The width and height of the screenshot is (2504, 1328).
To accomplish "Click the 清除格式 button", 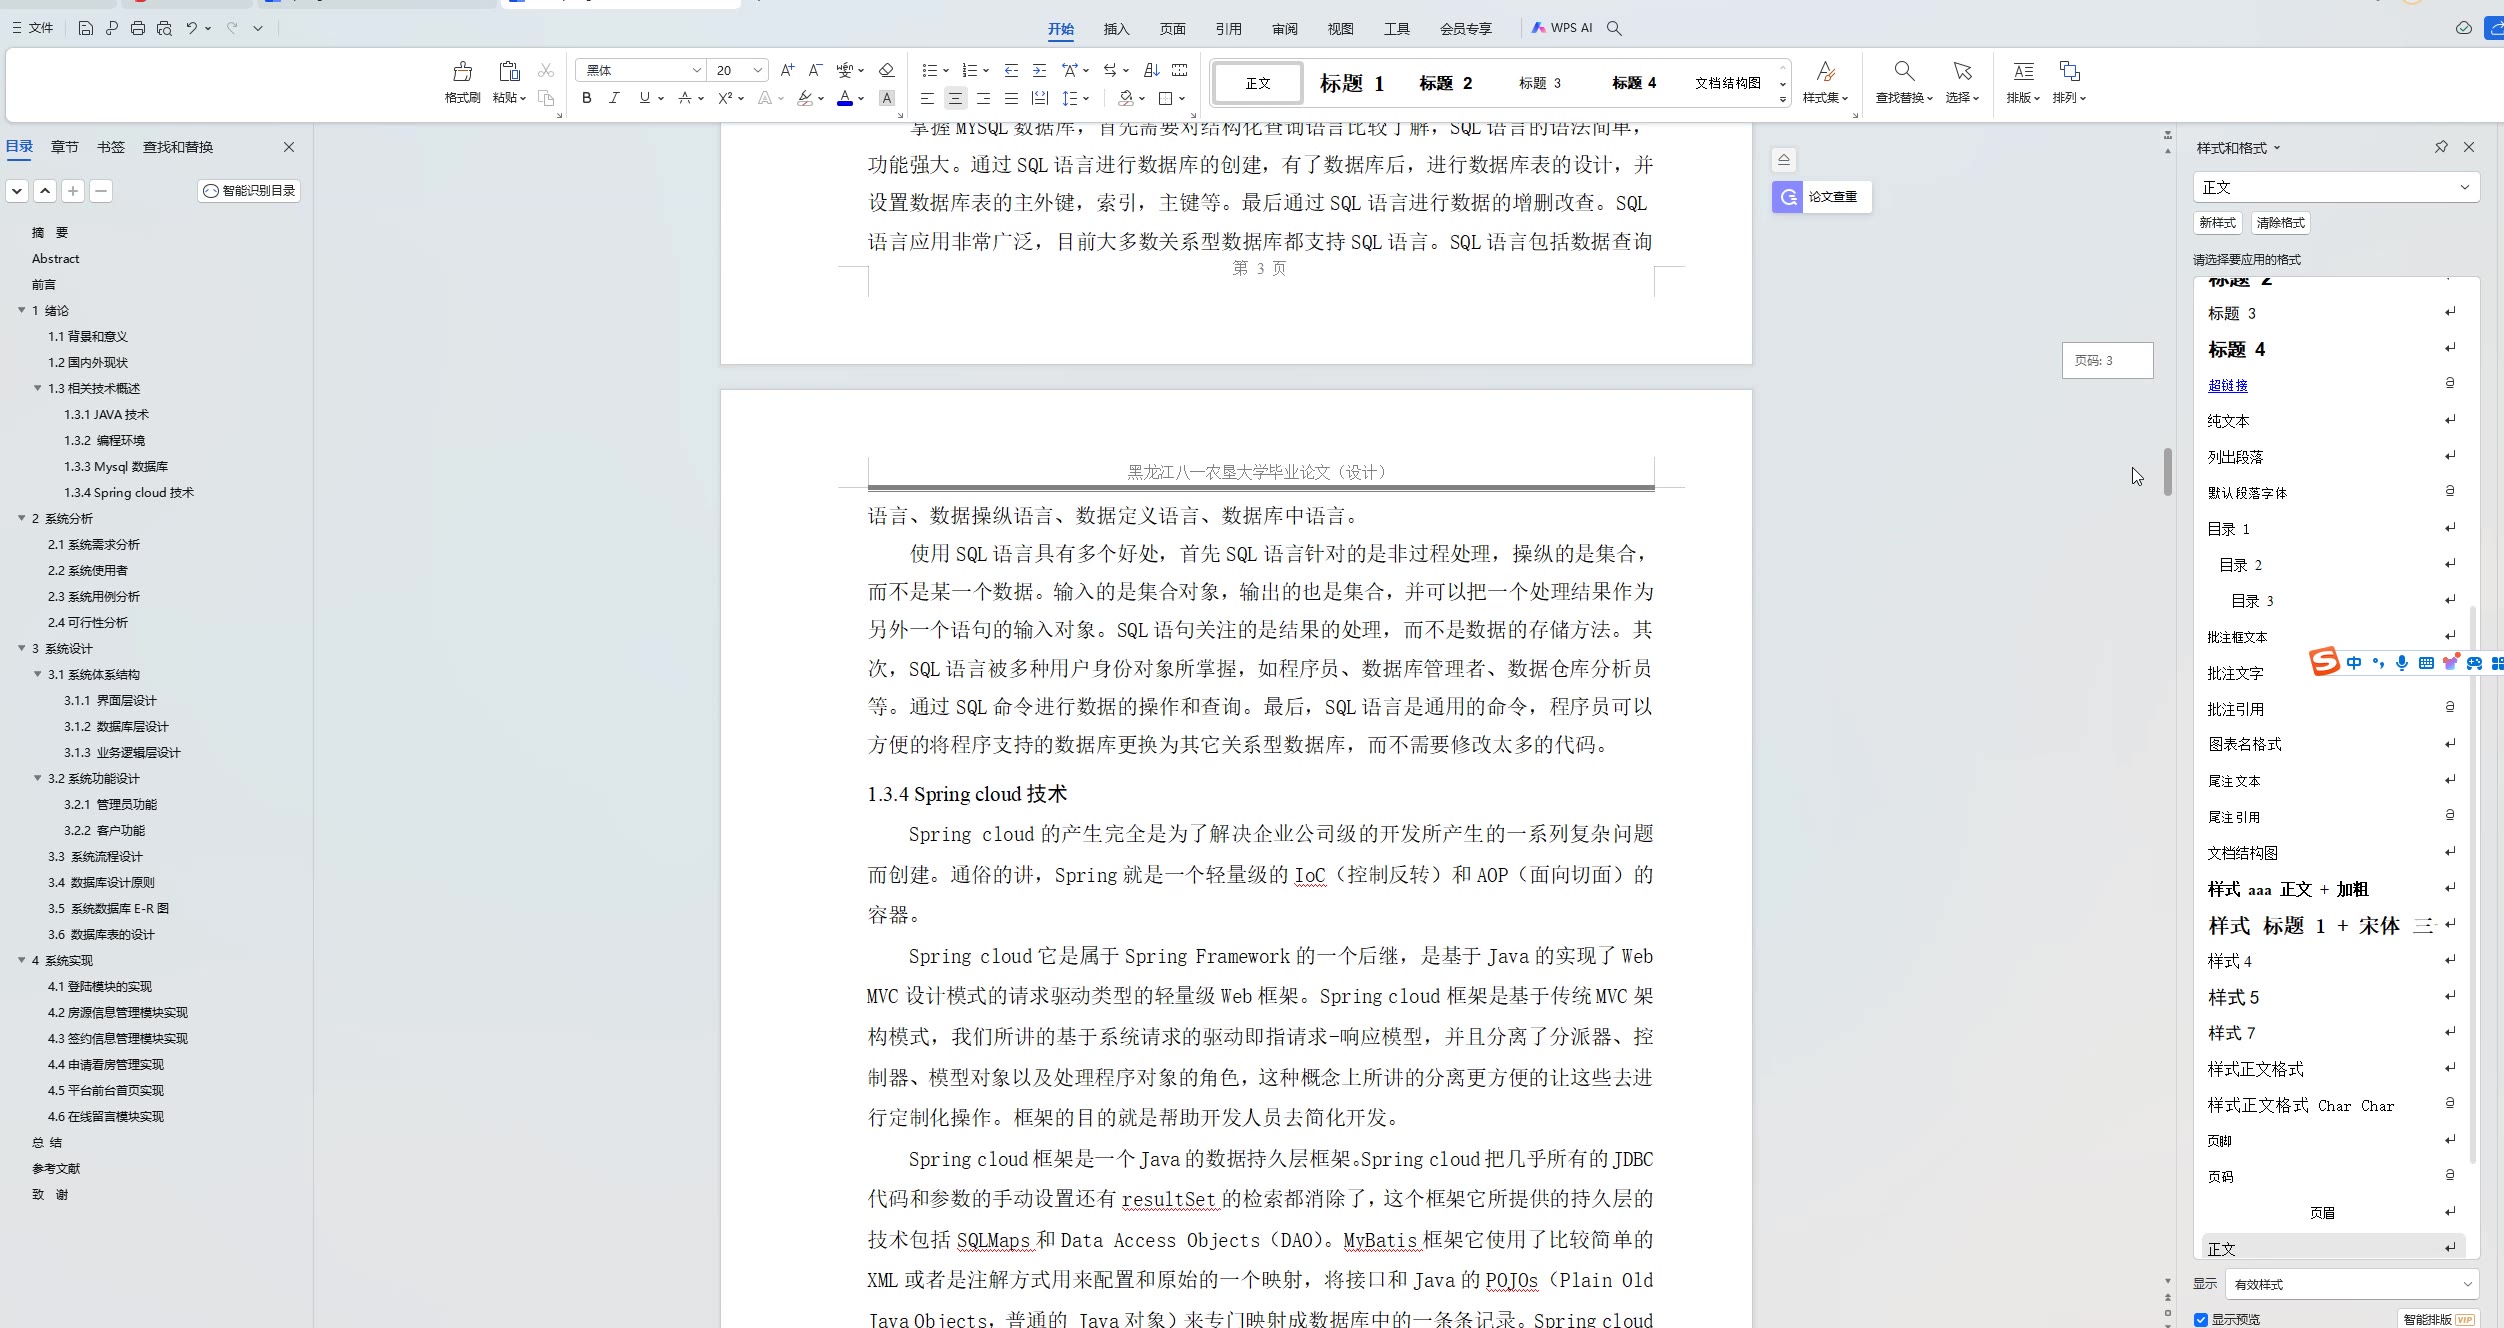I will click(2280, 223).
